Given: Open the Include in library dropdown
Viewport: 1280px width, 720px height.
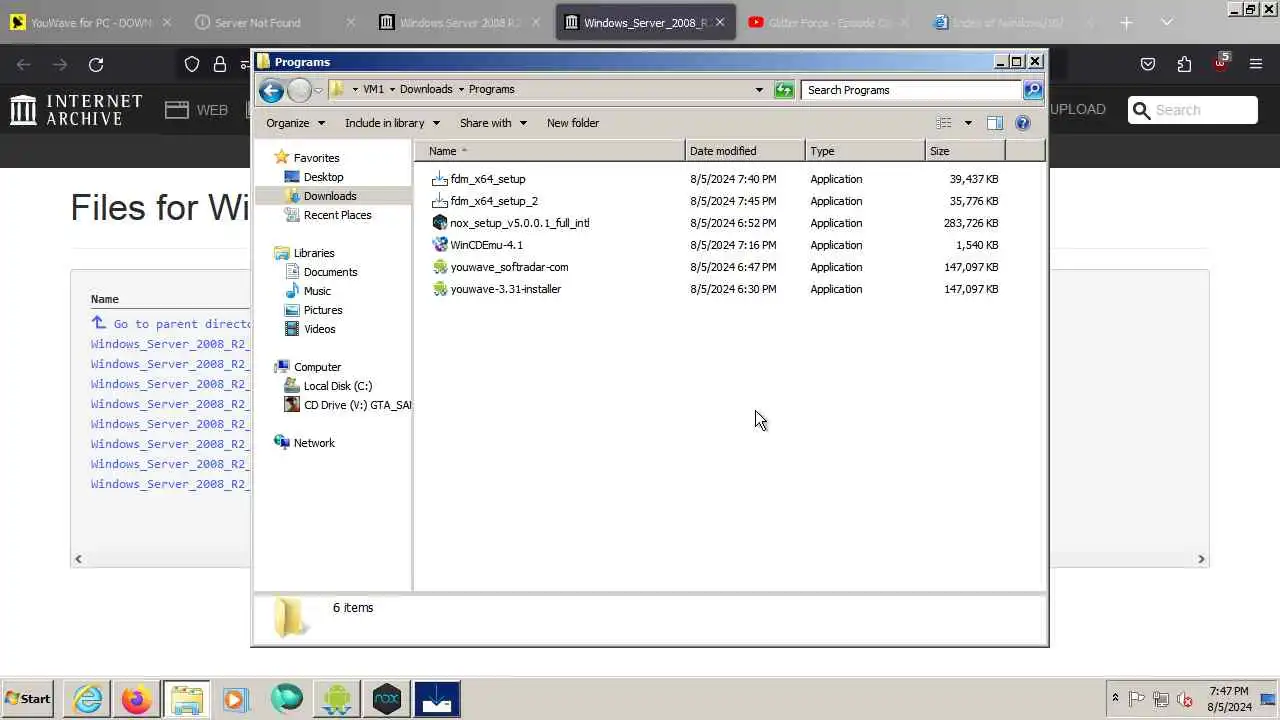Looking at the screenshot, I should coord(392,123).
